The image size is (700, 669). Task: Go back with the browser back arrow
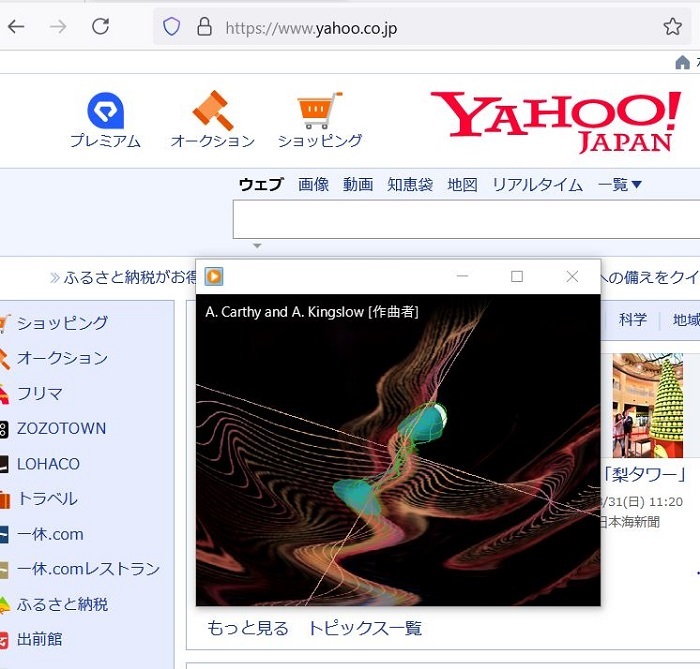click(16, 27)
